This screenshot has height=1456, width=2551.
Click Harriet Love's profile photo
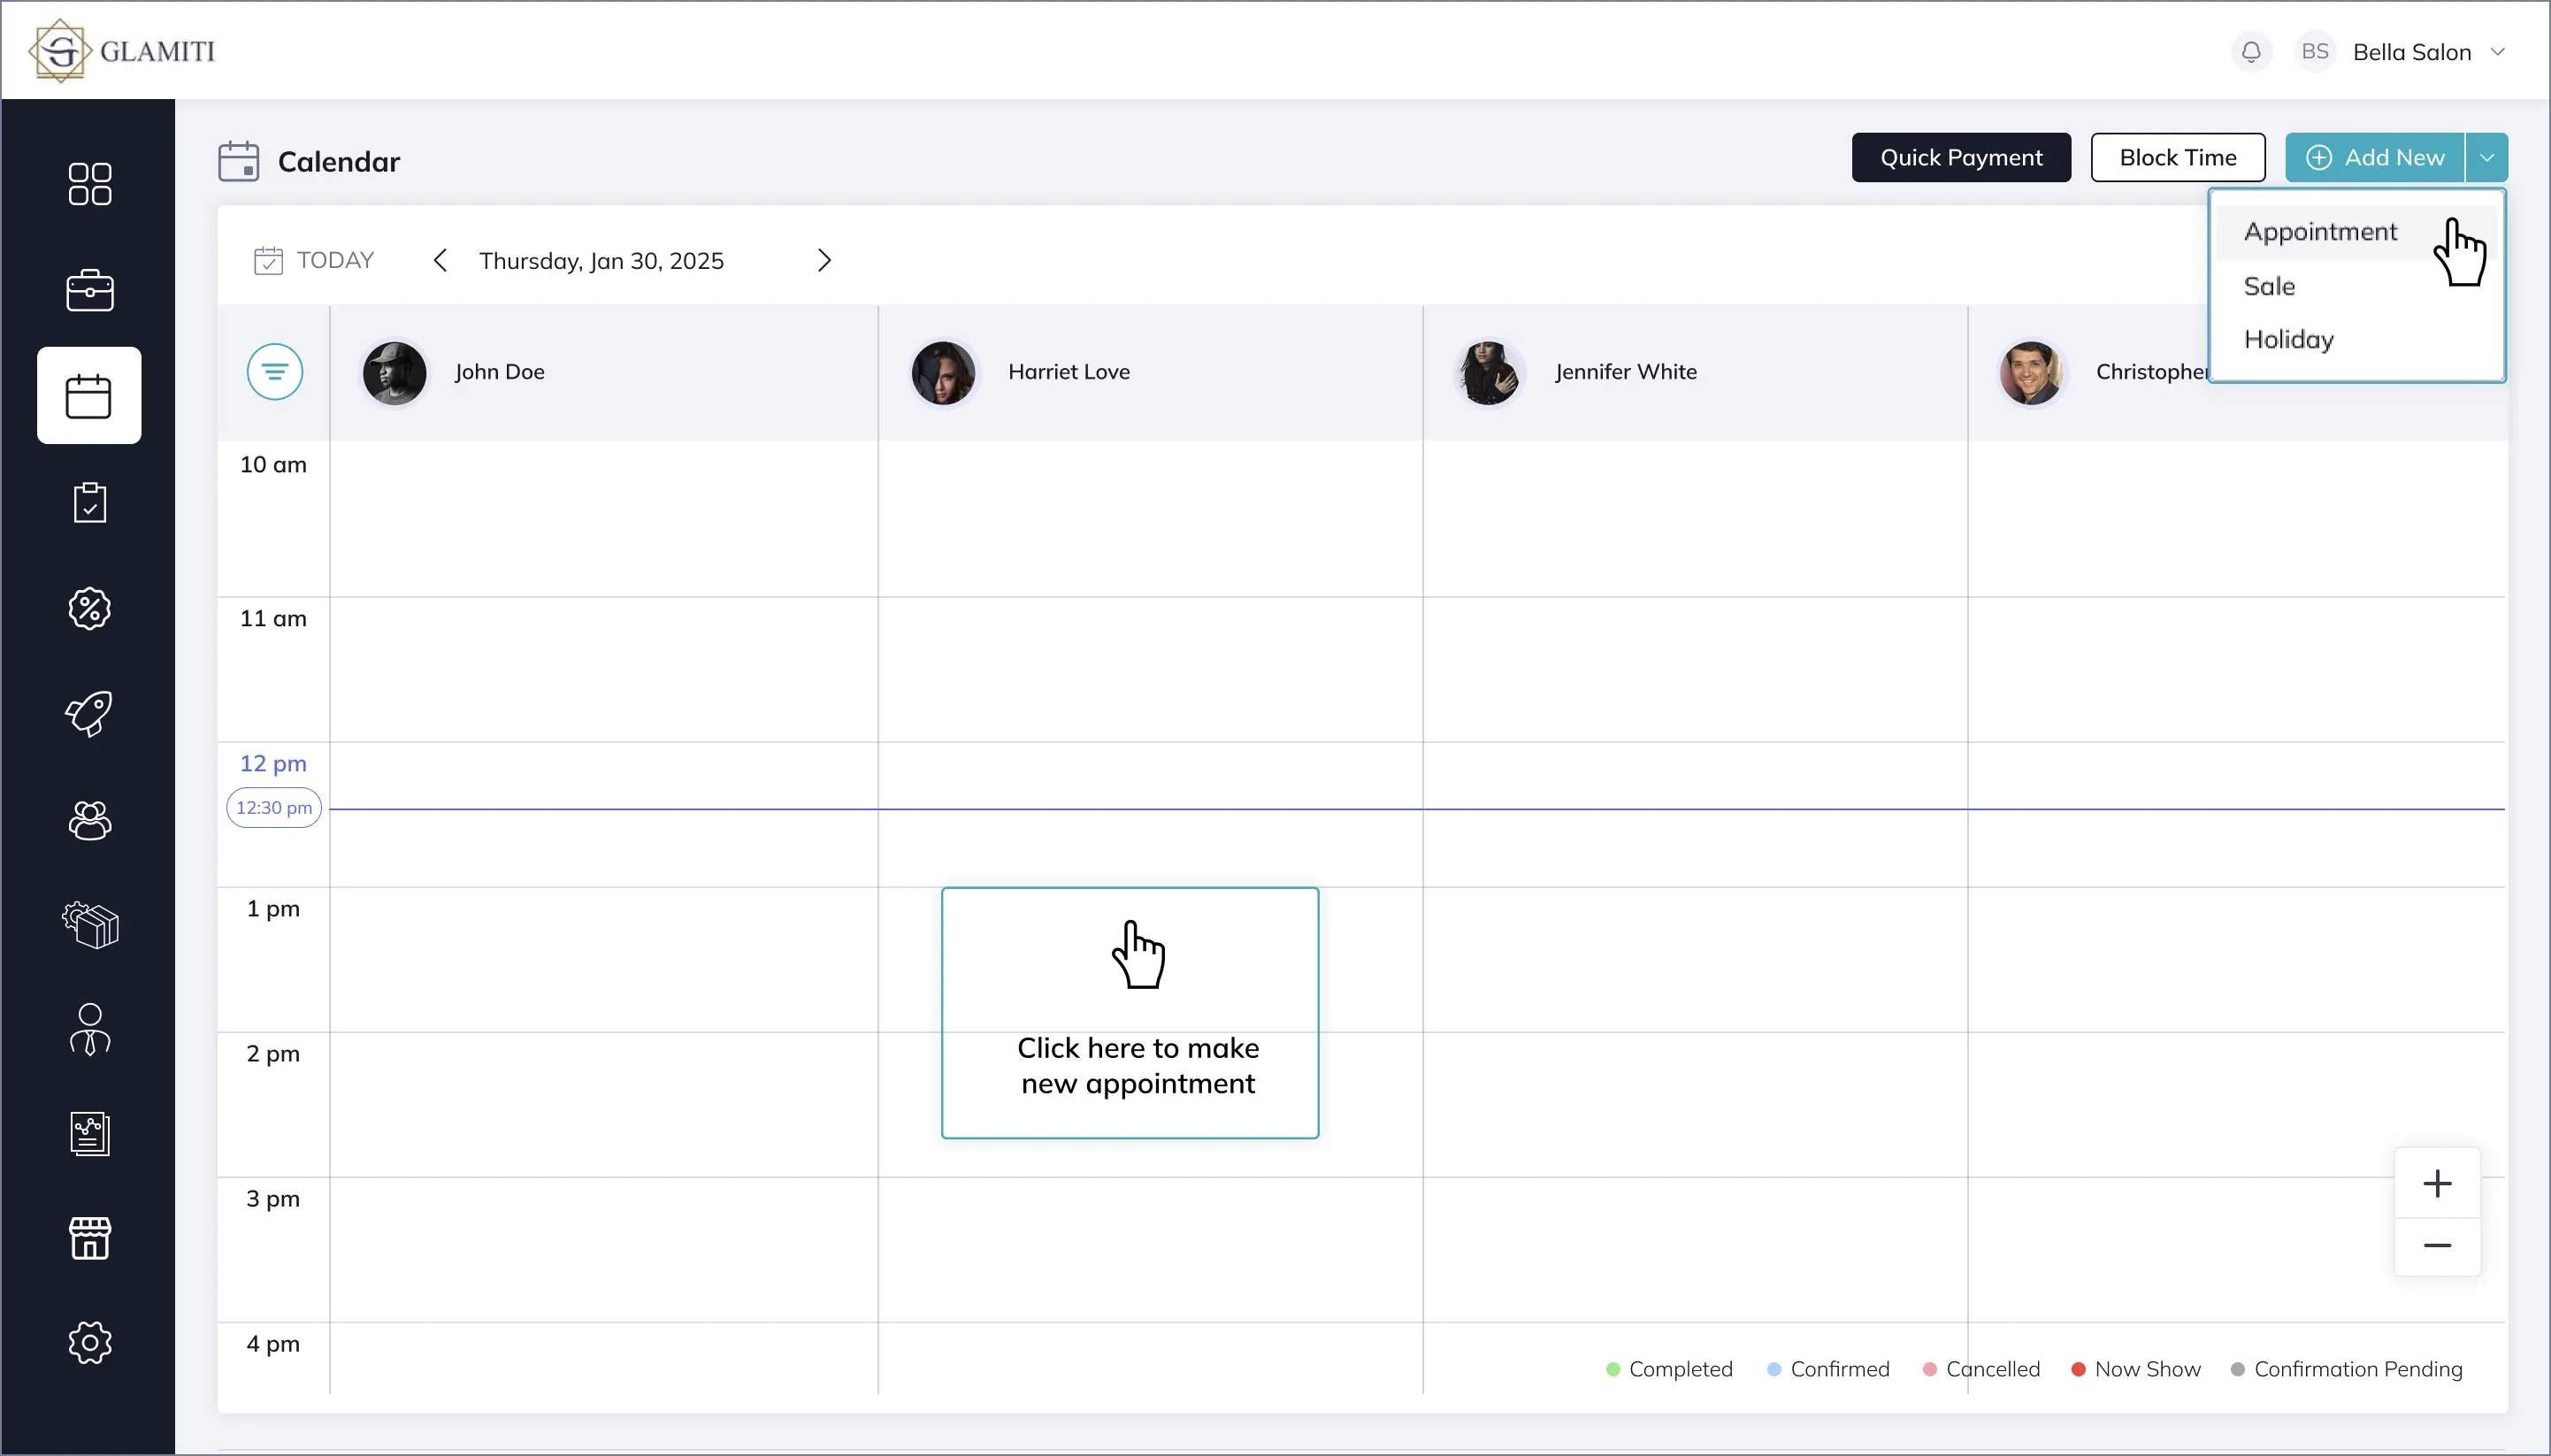click(x=943, y=373)
